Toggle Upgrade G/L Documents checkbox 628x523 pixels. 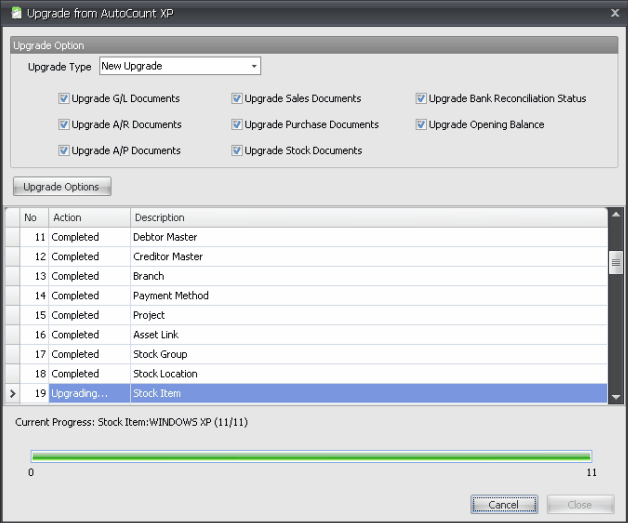click(64, 99)
